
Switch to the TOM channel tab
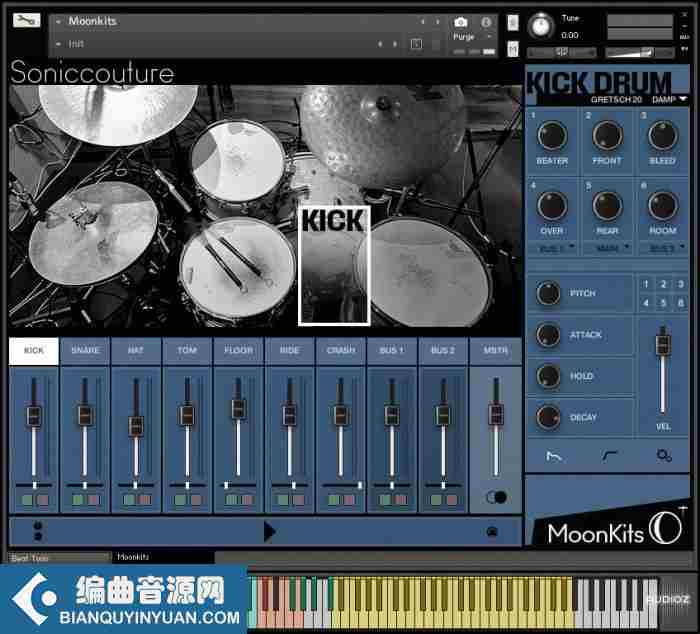(x=187, y=350)
